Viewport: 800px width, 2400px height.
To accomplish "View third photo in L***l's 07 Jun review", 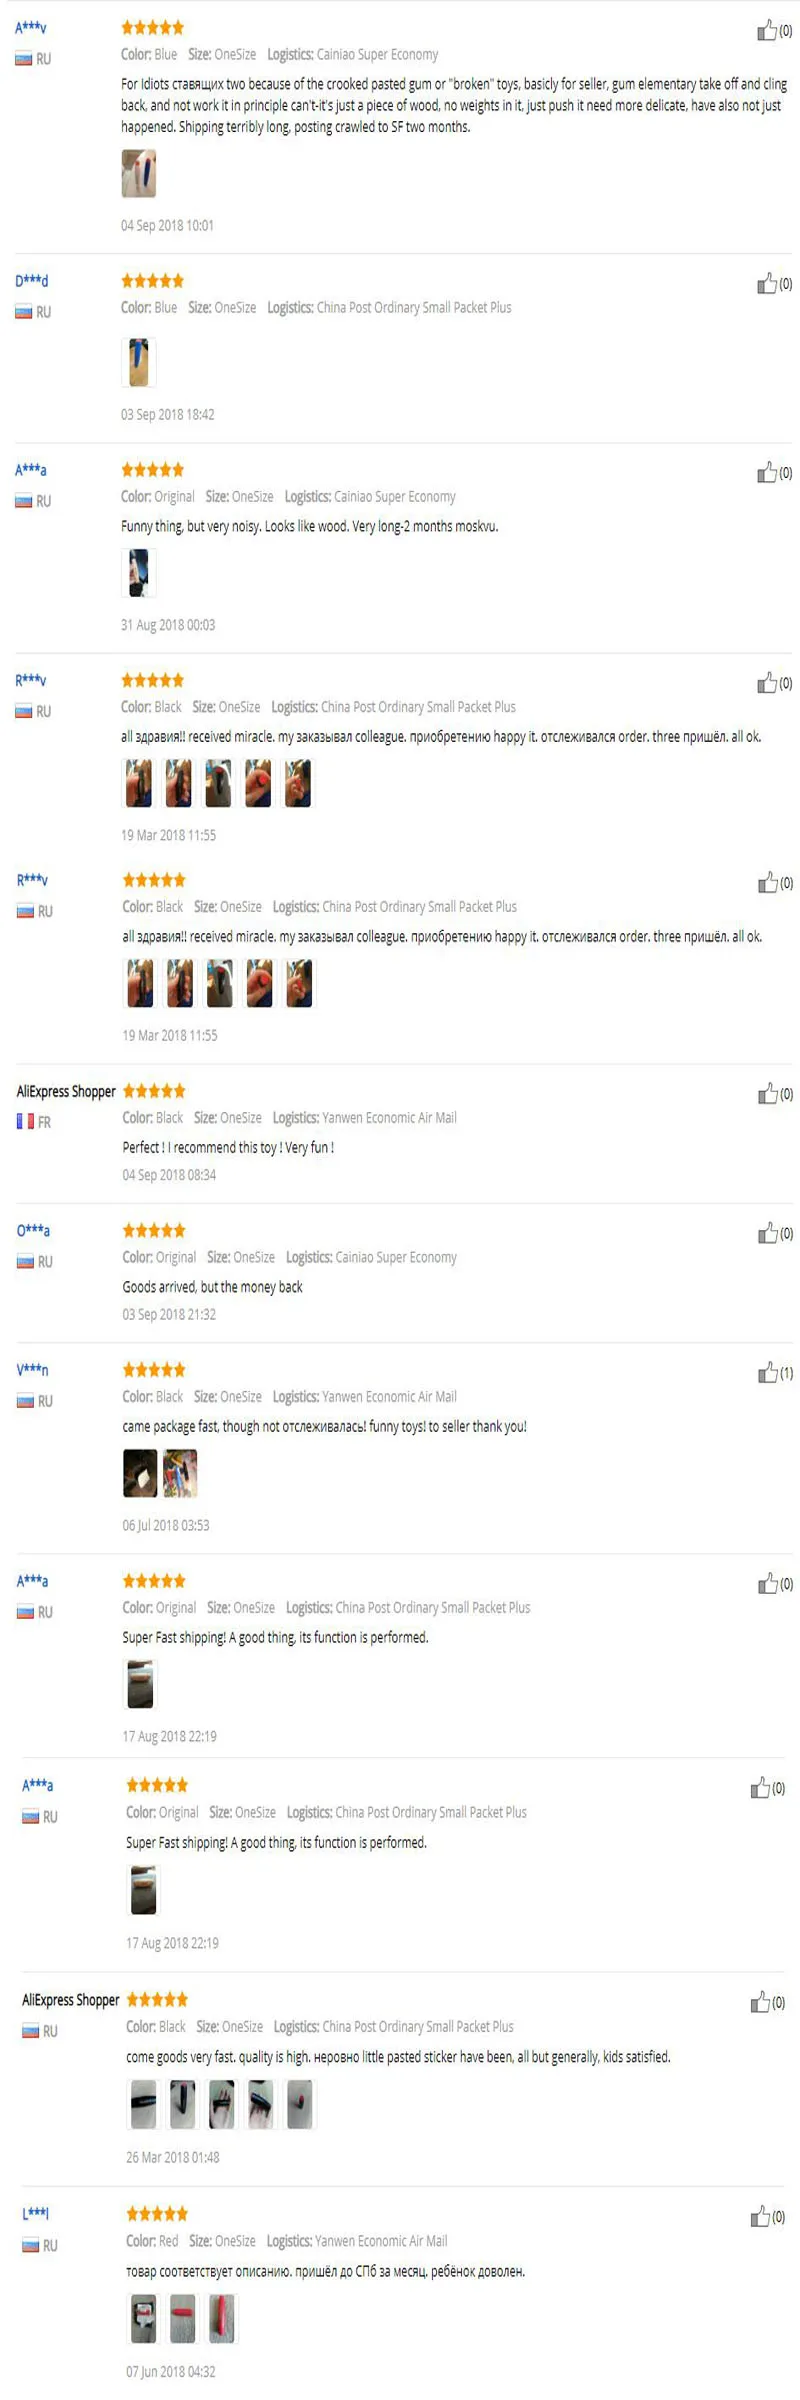I will click(x=221, y=2319).
